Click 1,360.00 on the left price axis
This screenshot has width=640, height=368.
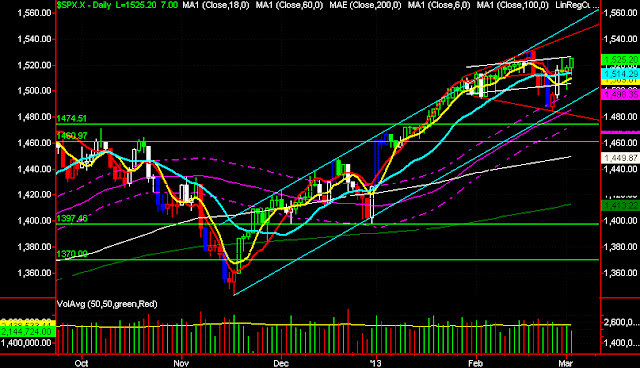(x=34, y=273)
